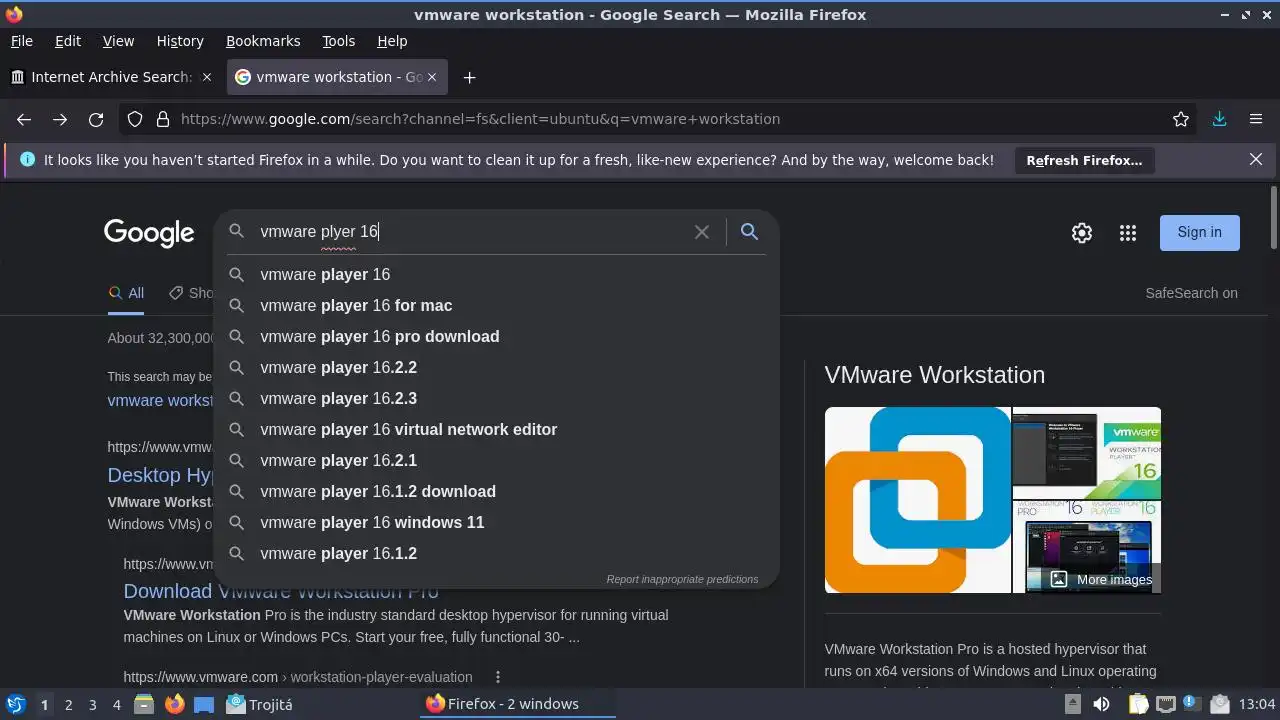
Task: Open three-dot menu for workstation-player-evaluation result
Action: [x=497, y=677]
